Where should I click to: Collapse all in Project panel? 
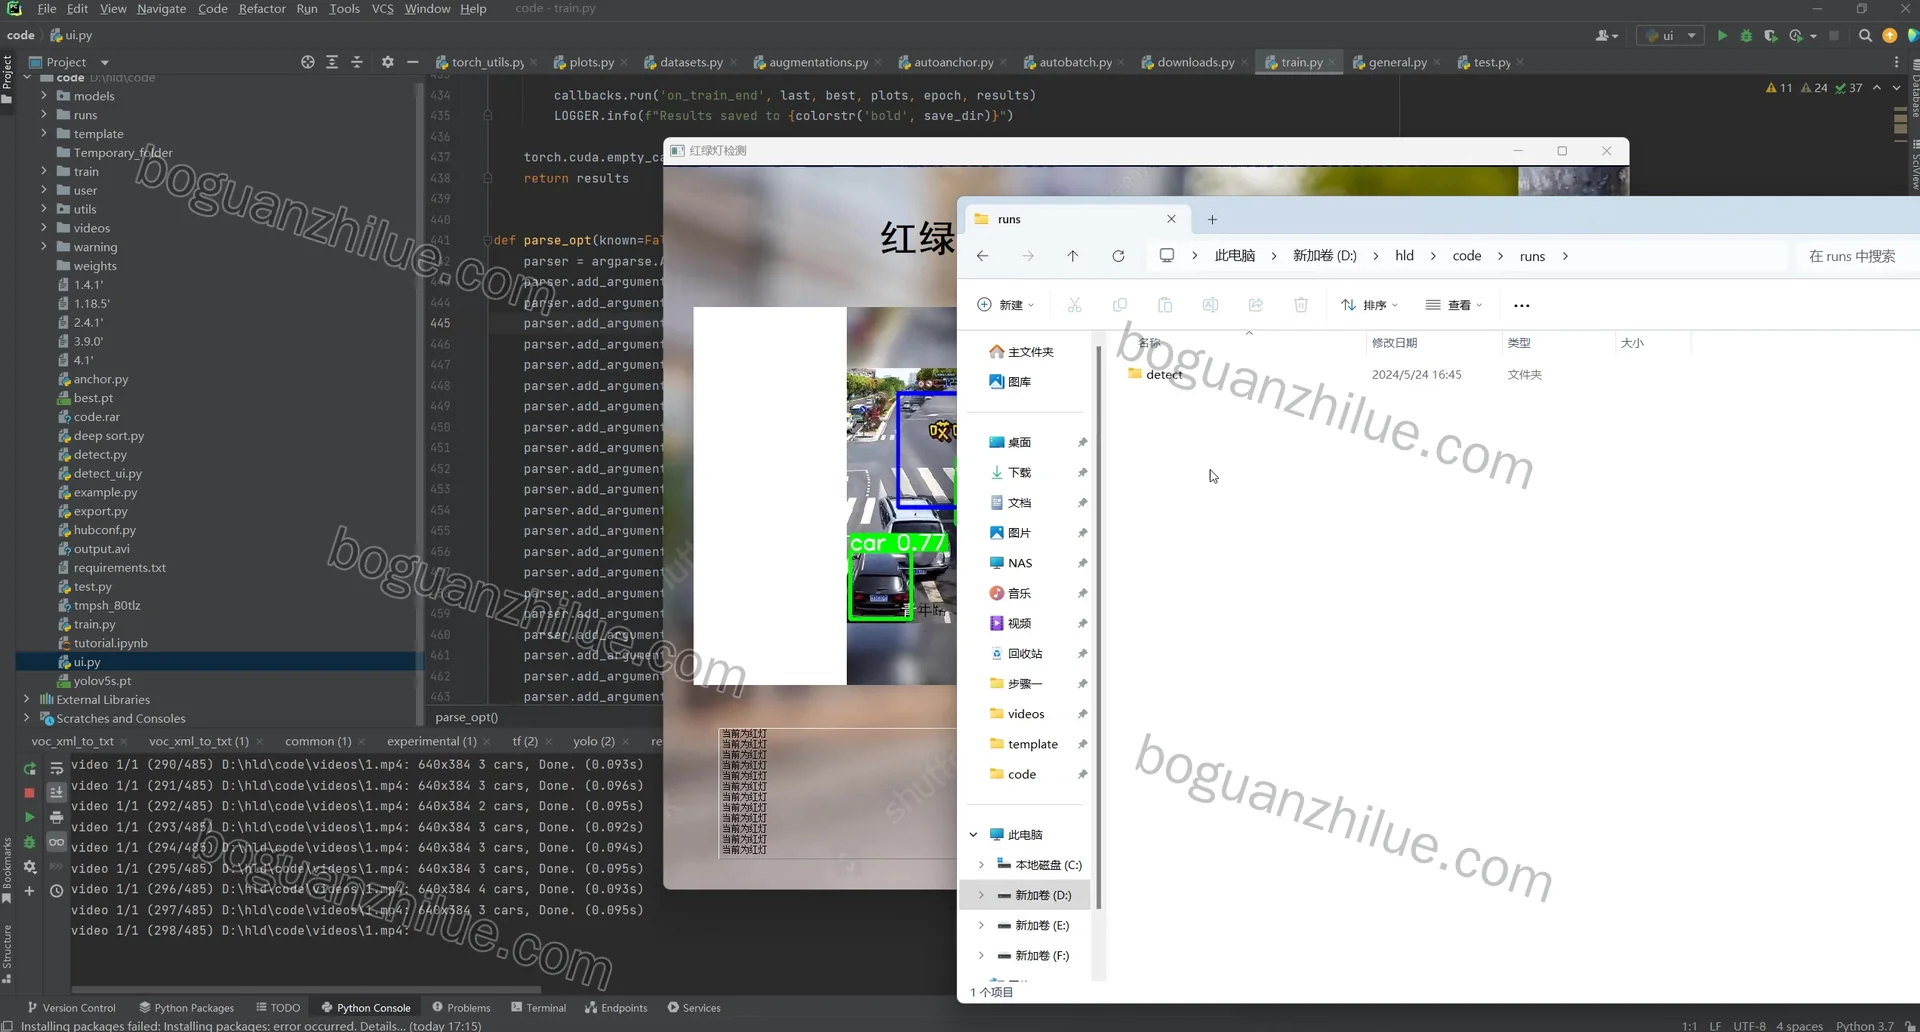click(357, 62)
